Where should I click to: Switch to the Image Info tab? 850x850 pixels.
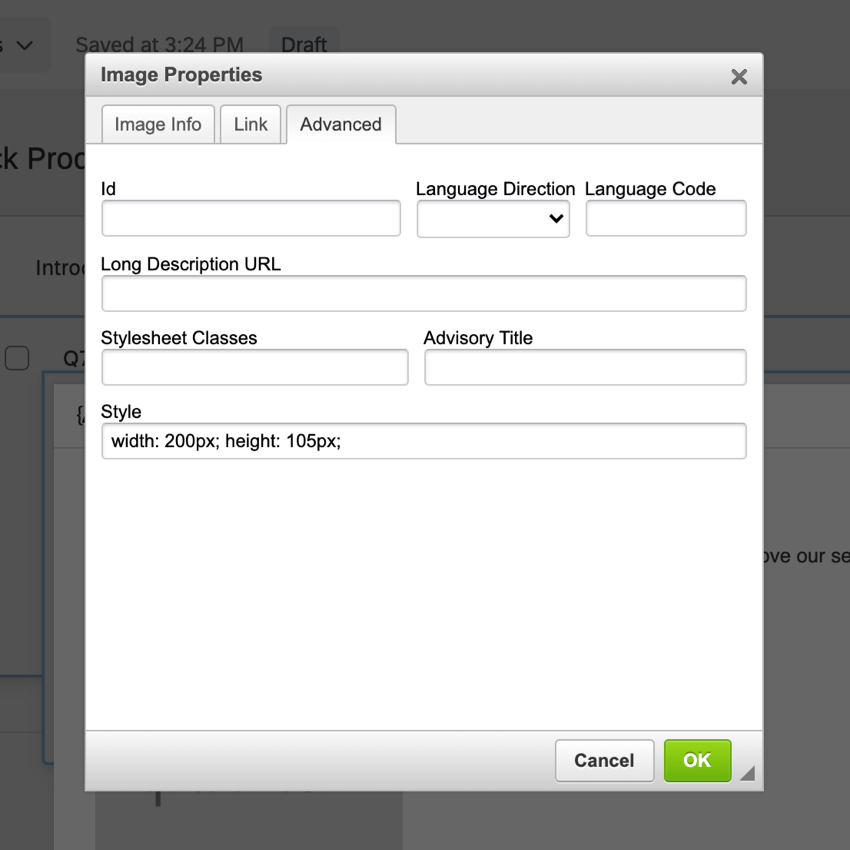pos(157,124)
